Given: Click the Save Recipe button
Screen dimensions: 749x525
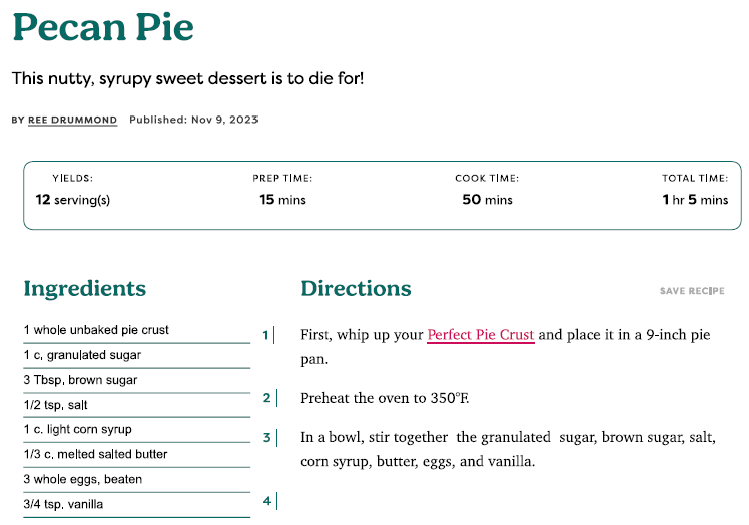Looking at the screenshot, I should (x=692, y=291).
